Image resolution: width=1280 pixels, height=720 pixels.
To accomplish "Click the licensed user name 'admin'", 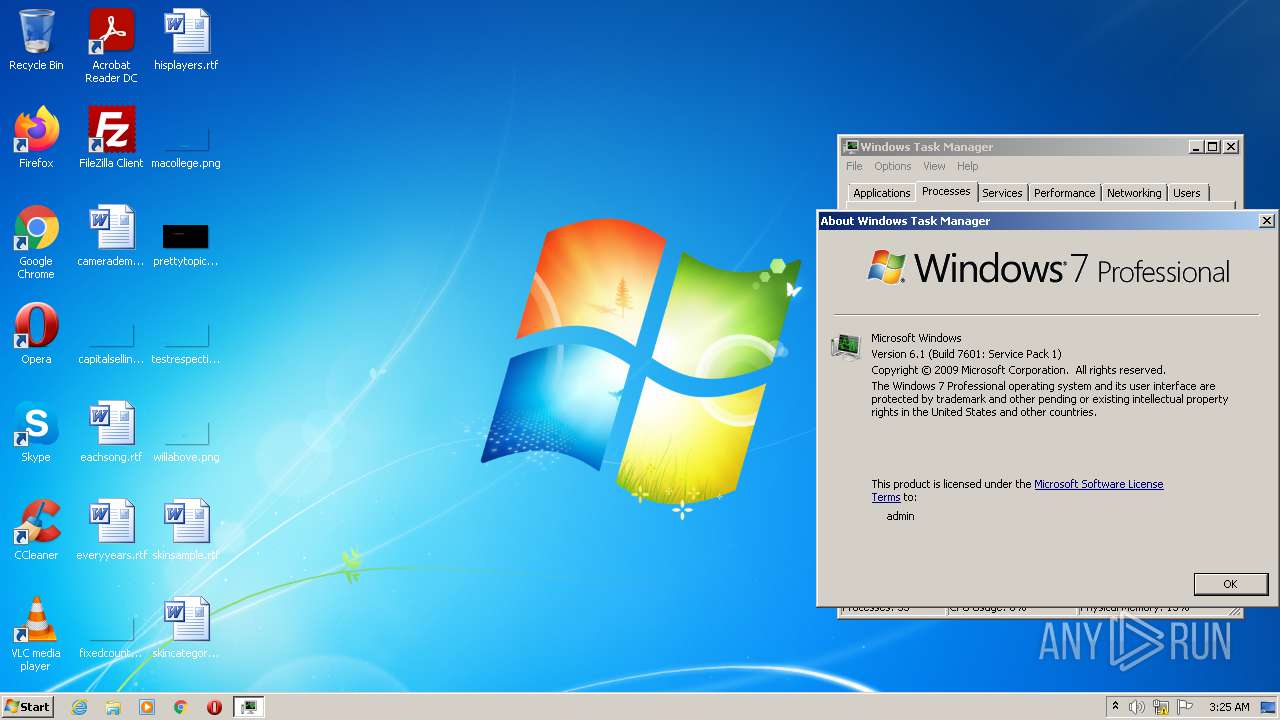I will [900, 516].
